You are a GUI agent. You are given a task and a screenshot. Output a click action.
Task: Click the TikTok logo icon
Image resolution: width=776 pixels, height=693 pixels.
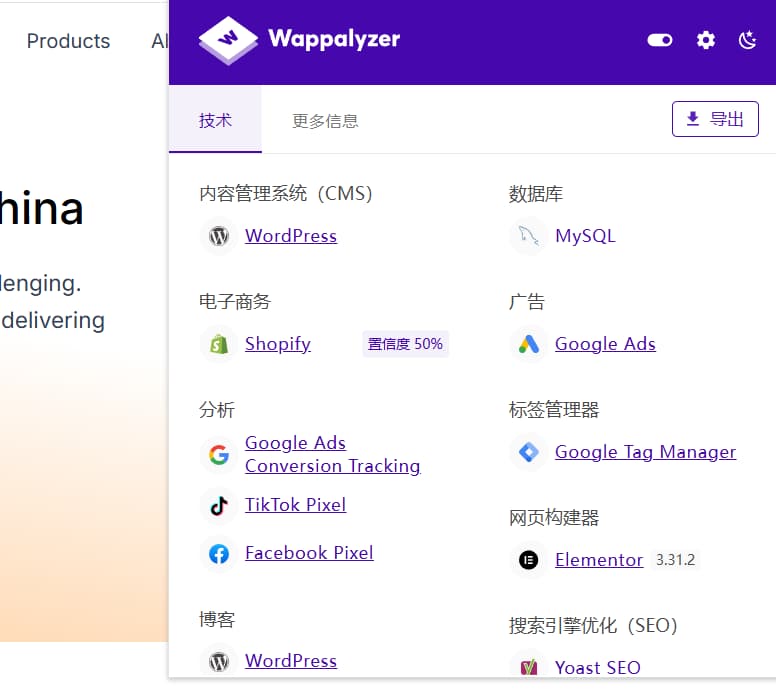point(219,505)
